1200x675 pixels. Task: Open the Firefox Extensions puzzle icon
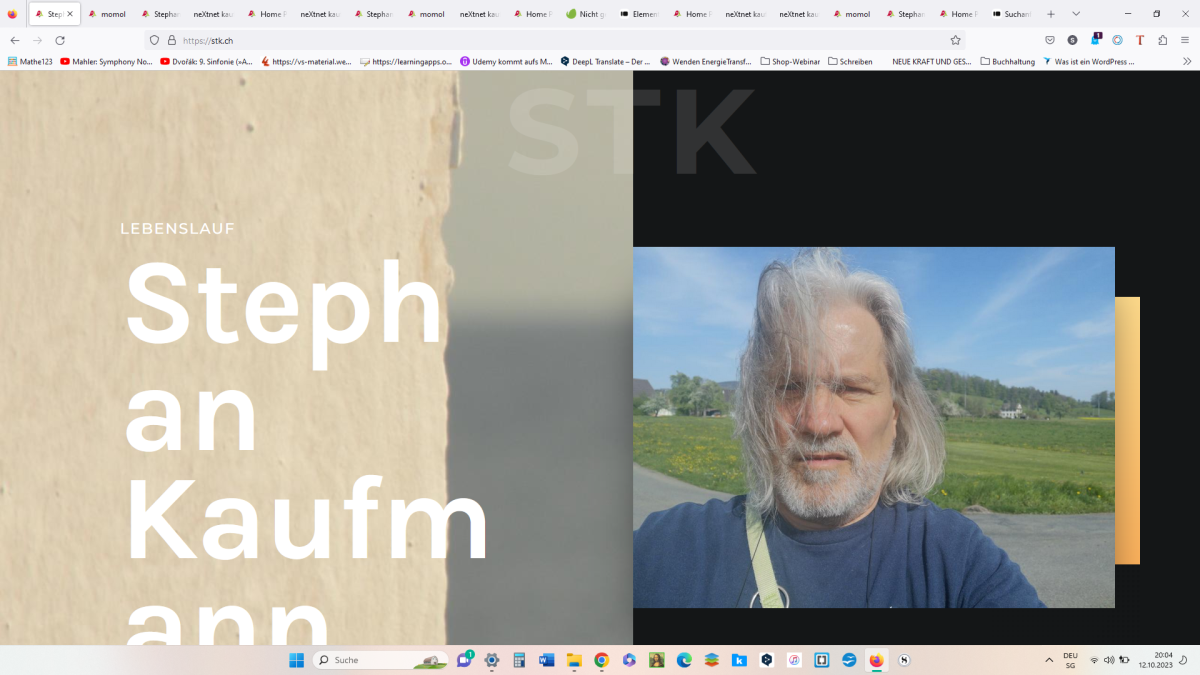1162,40
